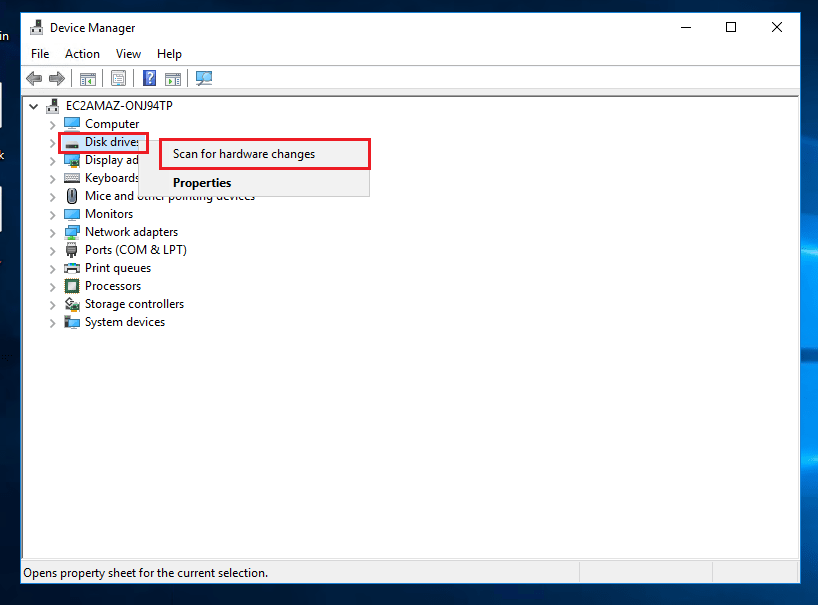Viewport: 818px width, 605px height.
Task: Click the status bar property sheet message
Action: [x=146, y=573]
